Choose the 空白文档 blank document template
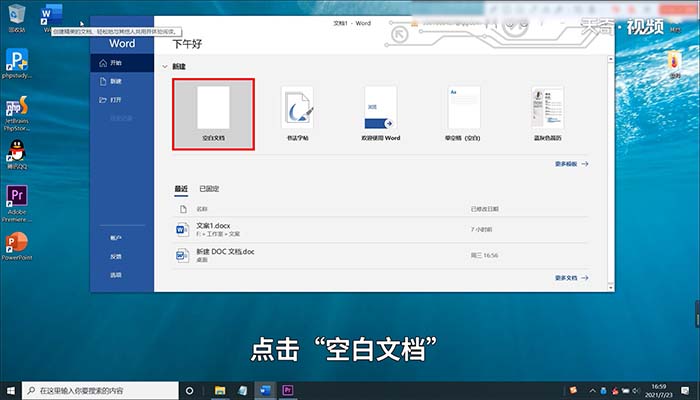 pyautogui.click(x=213, y=114)
